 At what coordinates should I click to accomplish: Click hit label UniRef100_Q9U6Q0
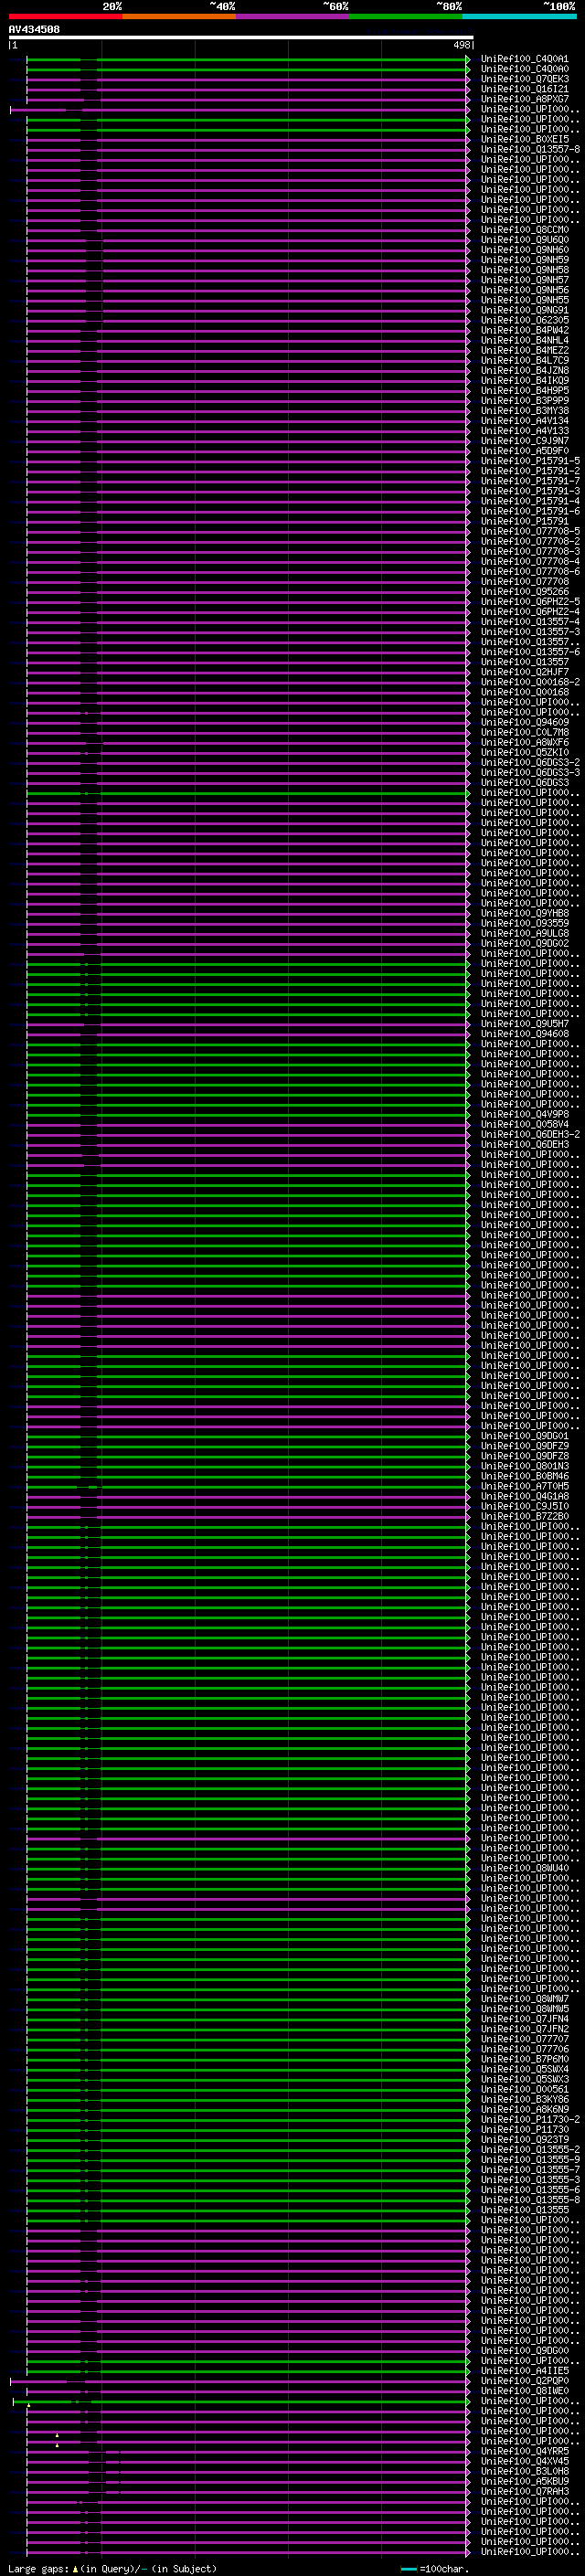pos(525,240)
